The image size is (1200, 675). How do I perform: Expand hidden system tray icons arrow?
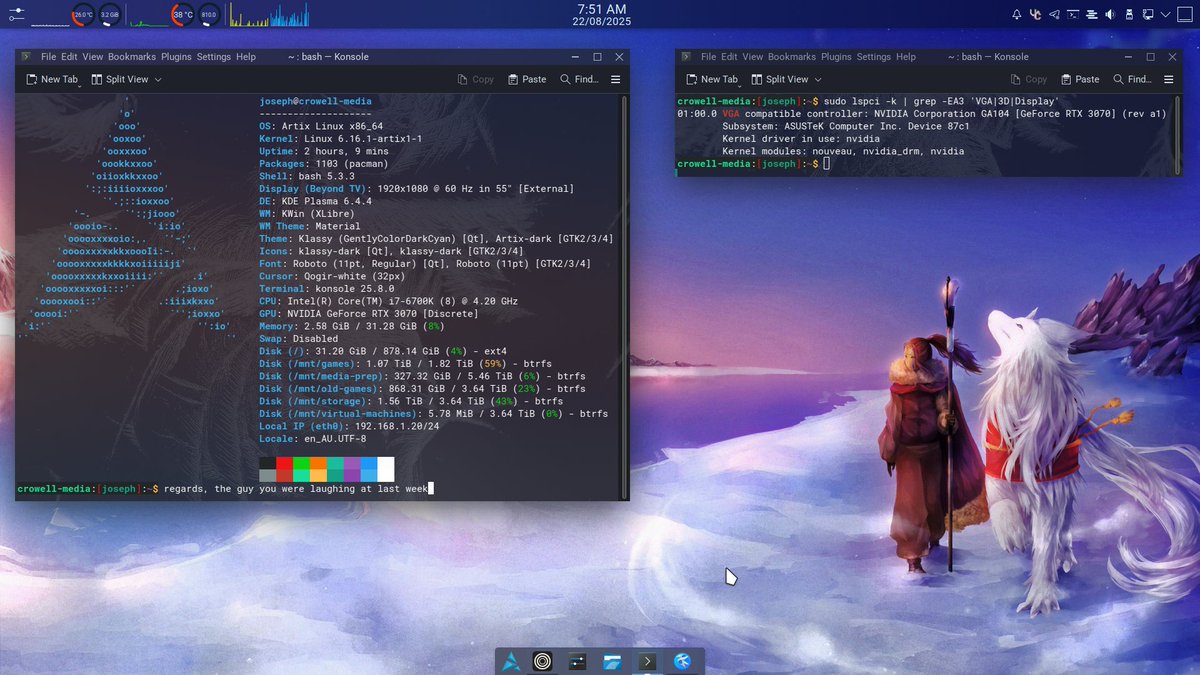pos(1166,14)
